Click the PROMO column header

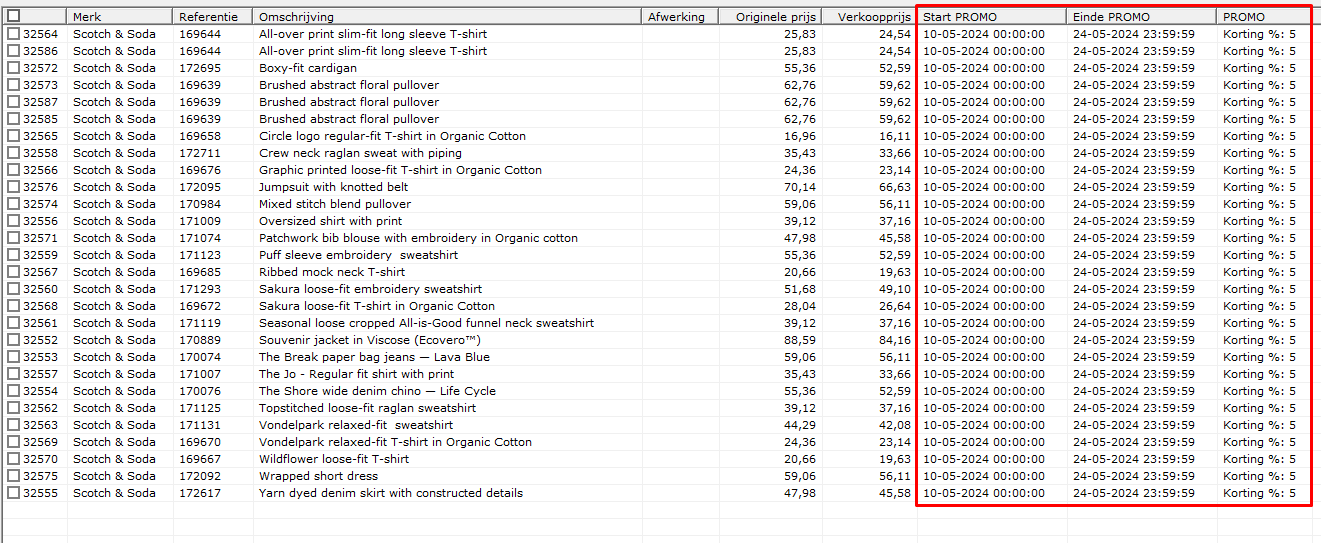1264,17
